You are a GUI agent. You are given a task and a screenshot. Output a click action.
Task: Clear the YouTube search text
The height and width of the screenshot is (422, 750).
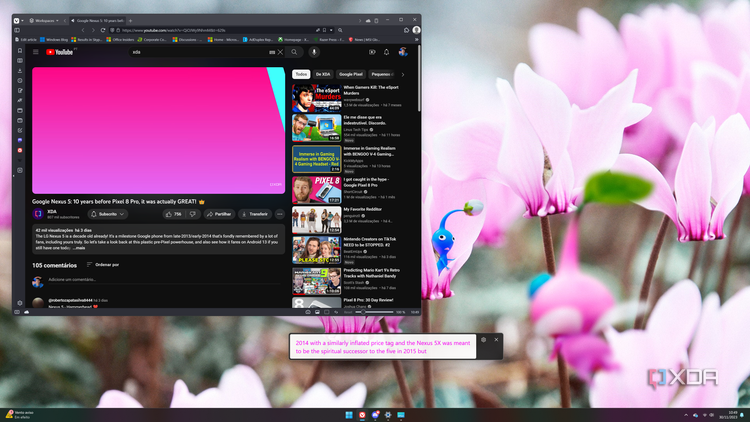coord(281,52)
